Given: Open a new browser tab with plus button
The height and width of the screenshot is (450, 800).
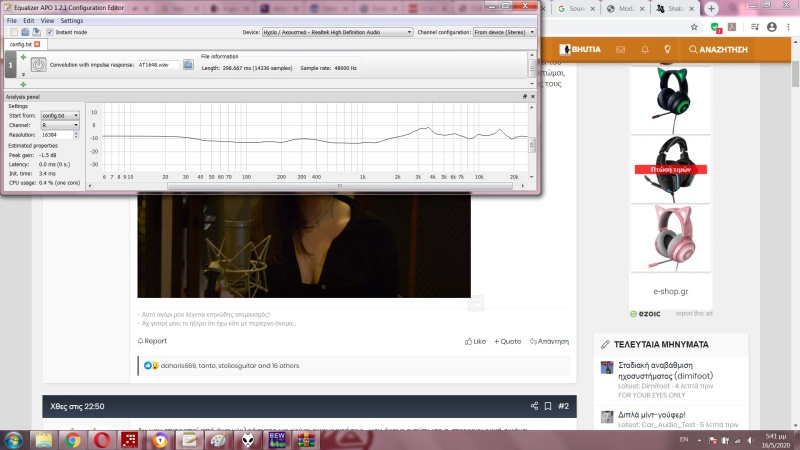Looking at the screenshot, I should coord(711,9).
